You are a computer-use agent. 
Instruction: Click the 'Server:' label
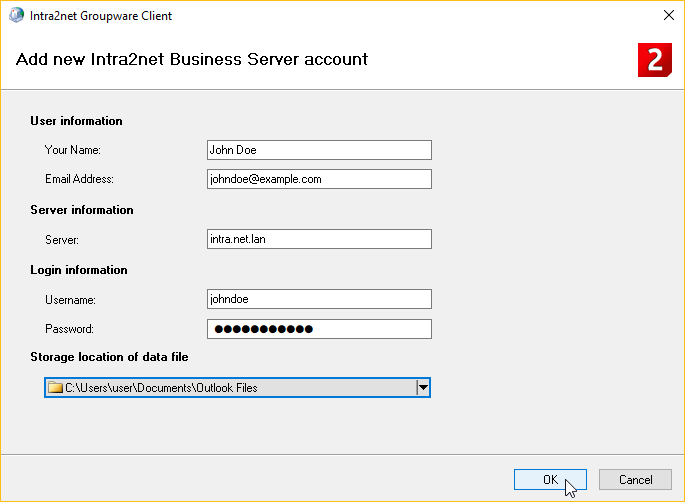point(62,240)
